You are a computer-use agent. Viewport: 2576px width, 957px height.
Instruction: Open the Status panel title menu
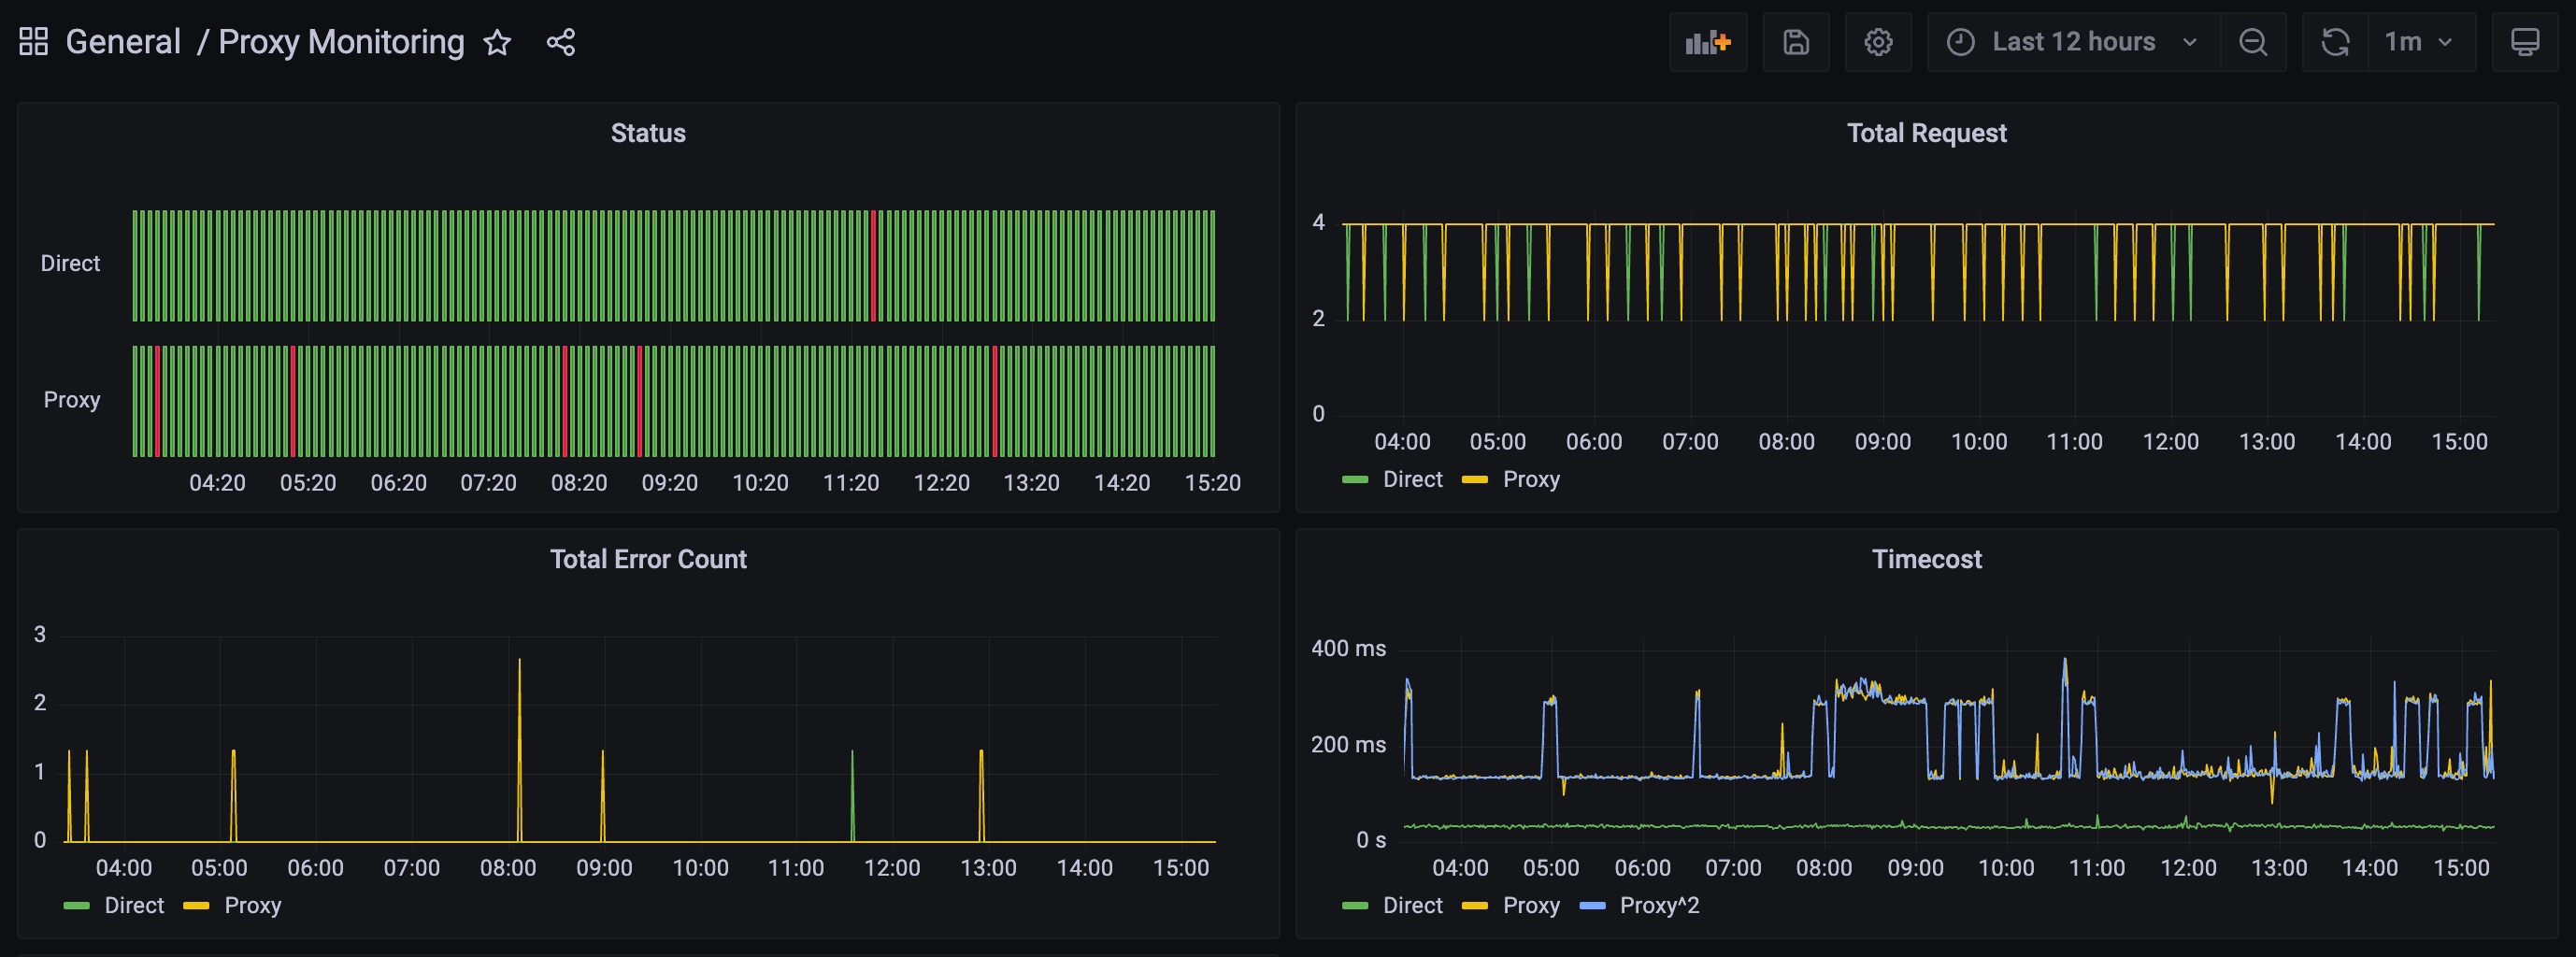point(648,133)
